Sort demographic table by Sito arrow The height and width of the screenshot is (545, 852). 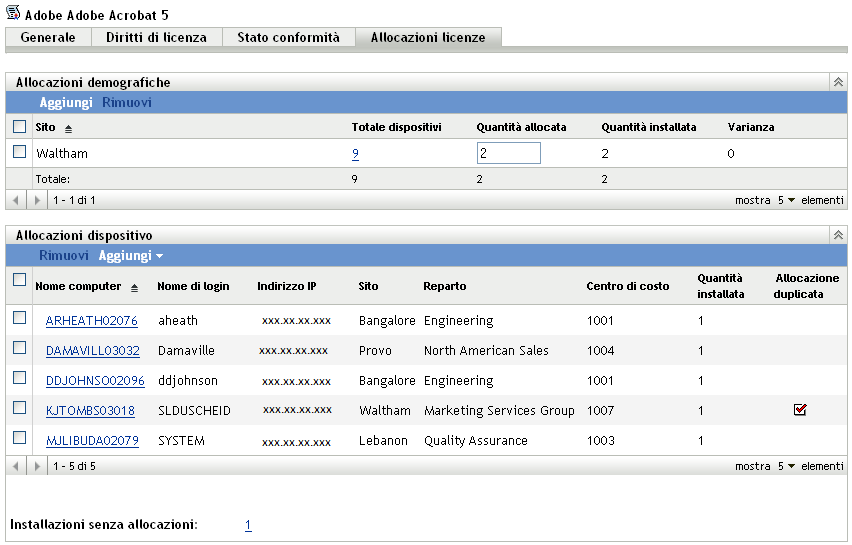68,129
